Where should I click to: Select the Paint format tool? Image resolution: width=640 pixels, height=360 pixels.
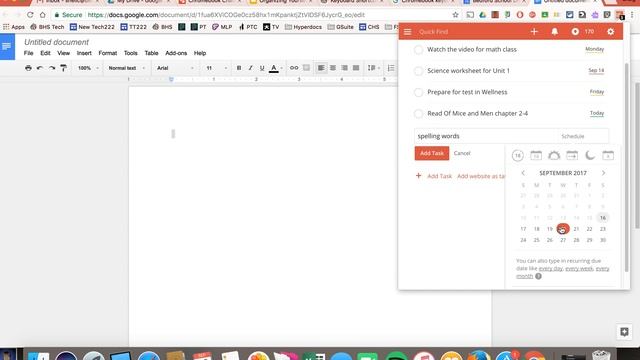[63, 68]
